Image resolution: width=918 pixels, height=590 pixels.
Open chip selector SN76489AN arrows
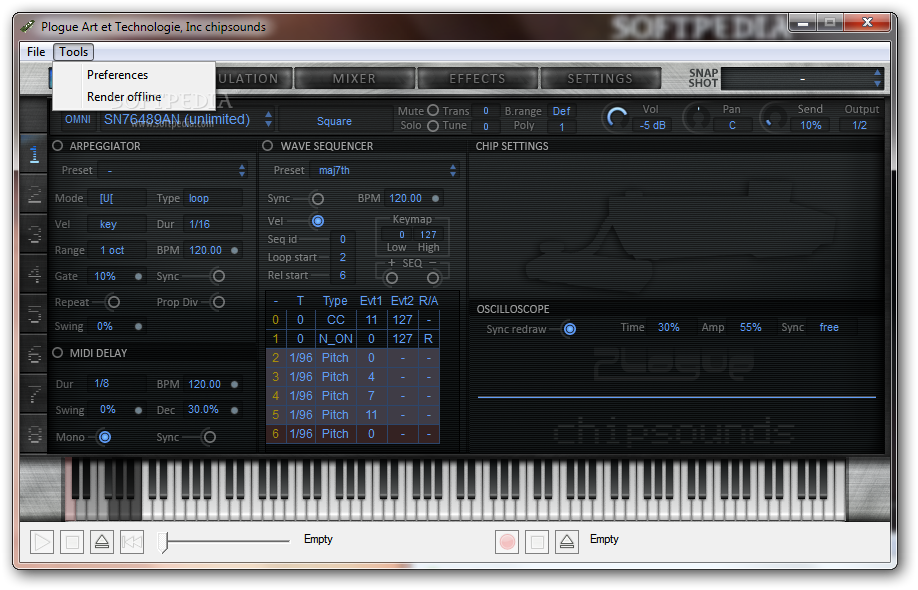click(268, 119)
